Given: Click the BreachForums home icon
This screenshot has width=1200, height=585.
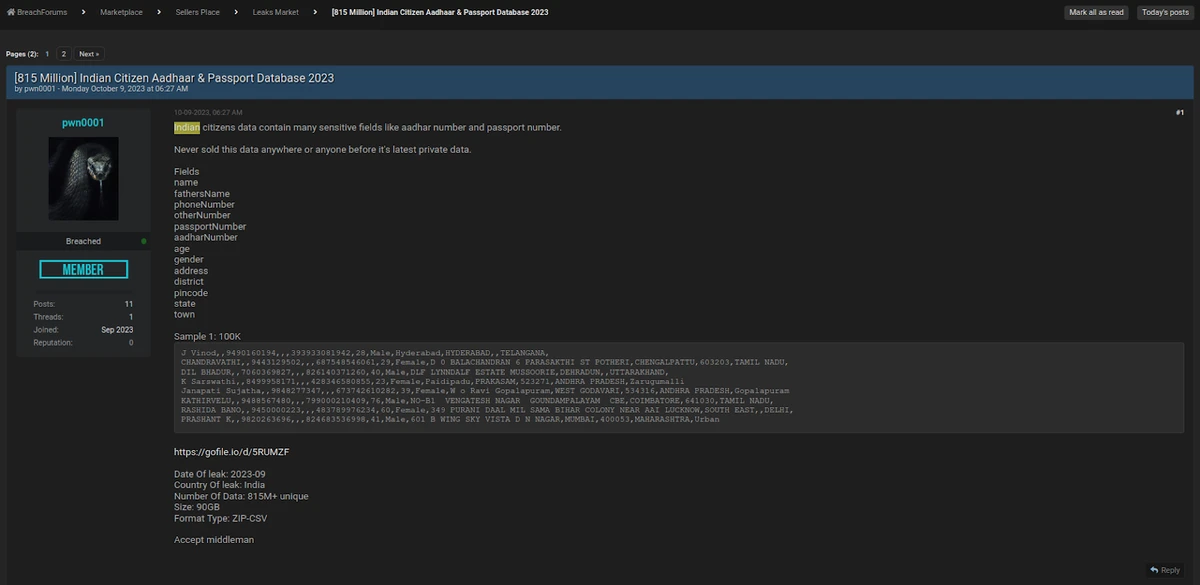Looking at the screenshot, I should click(x=10, y=12).
